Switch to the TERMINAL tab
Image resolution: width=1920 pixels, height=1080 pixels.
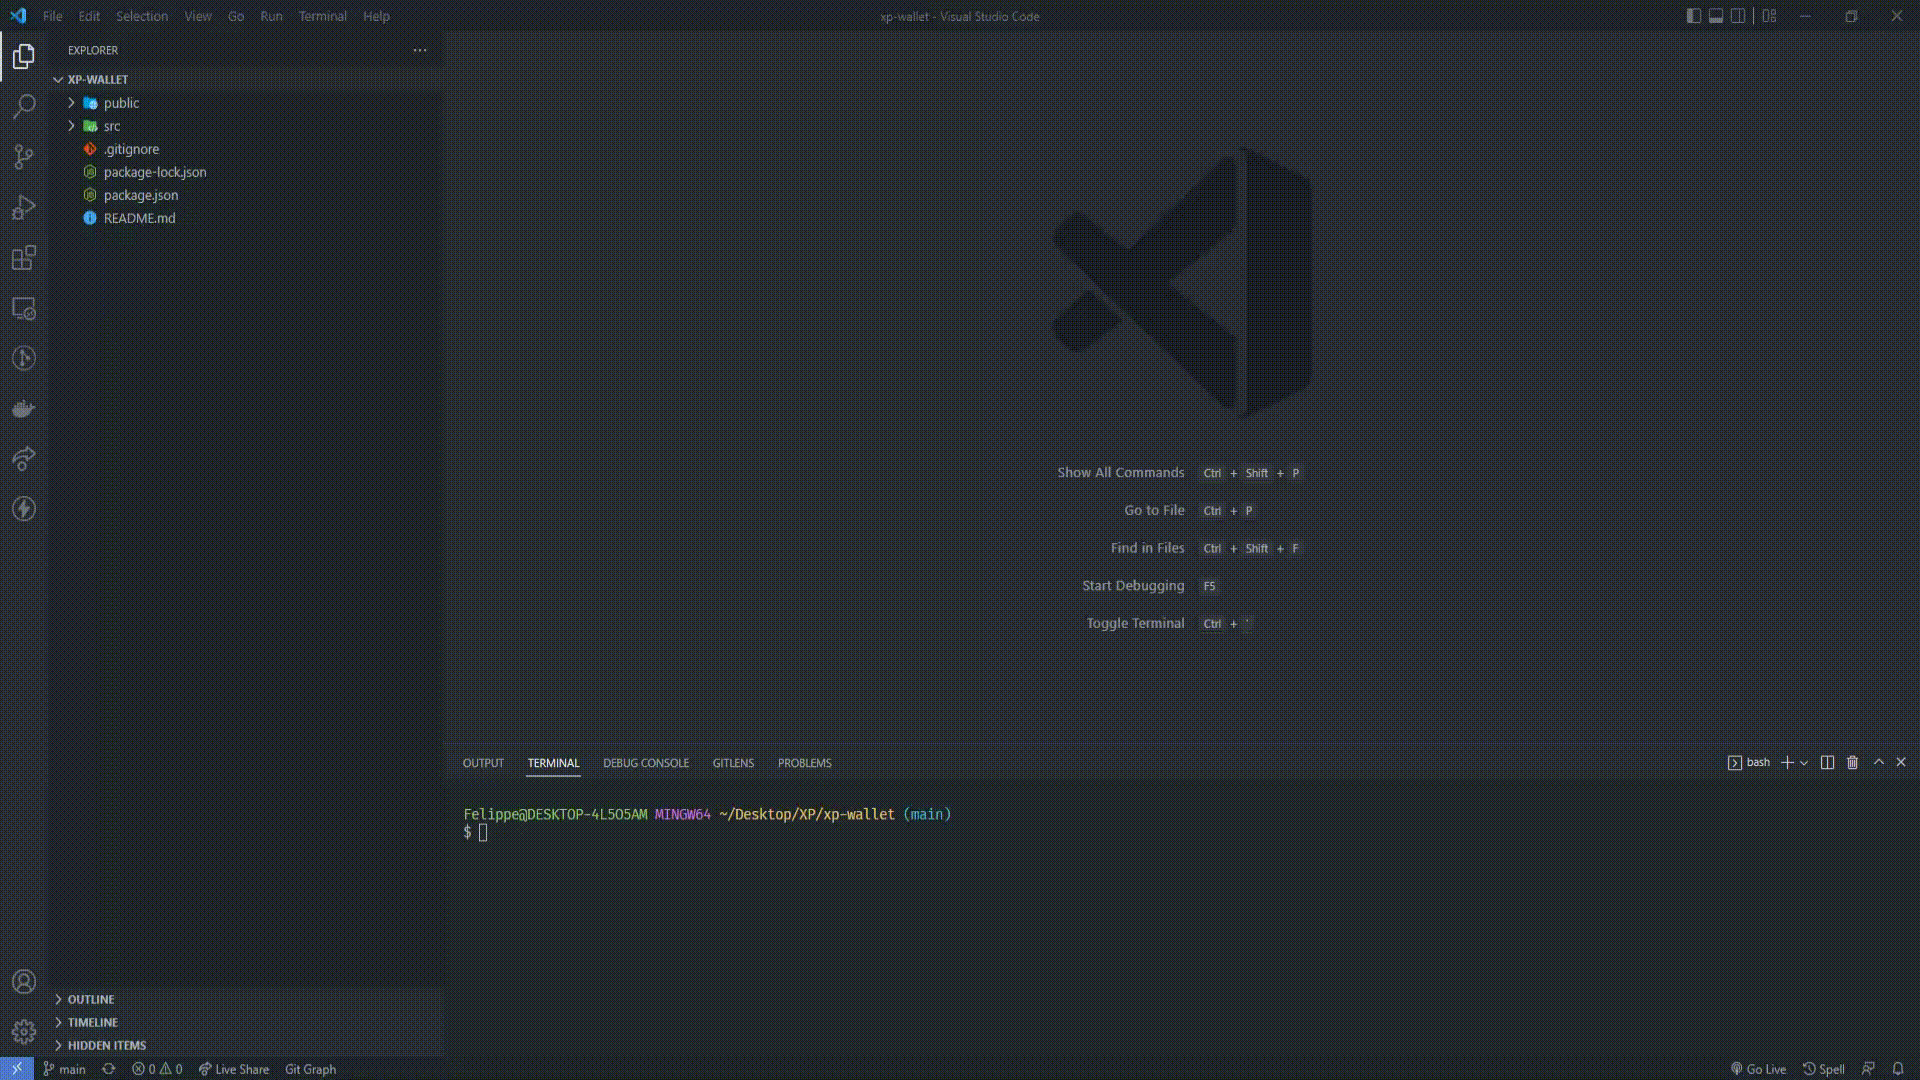(x=553, y=762)
